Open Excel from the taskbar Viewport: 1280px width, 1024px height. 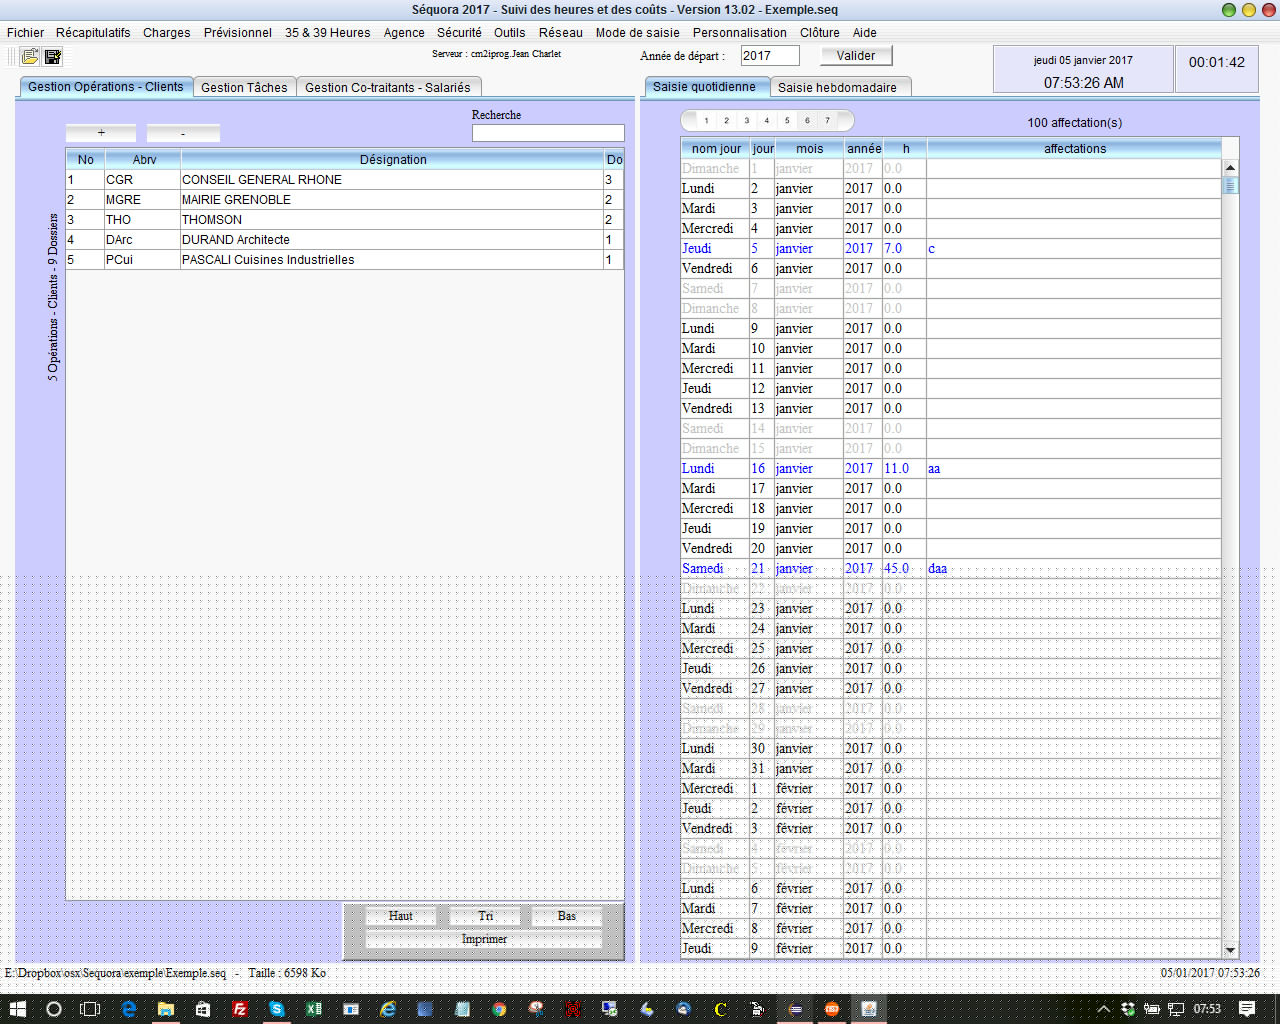[314, 1009]
